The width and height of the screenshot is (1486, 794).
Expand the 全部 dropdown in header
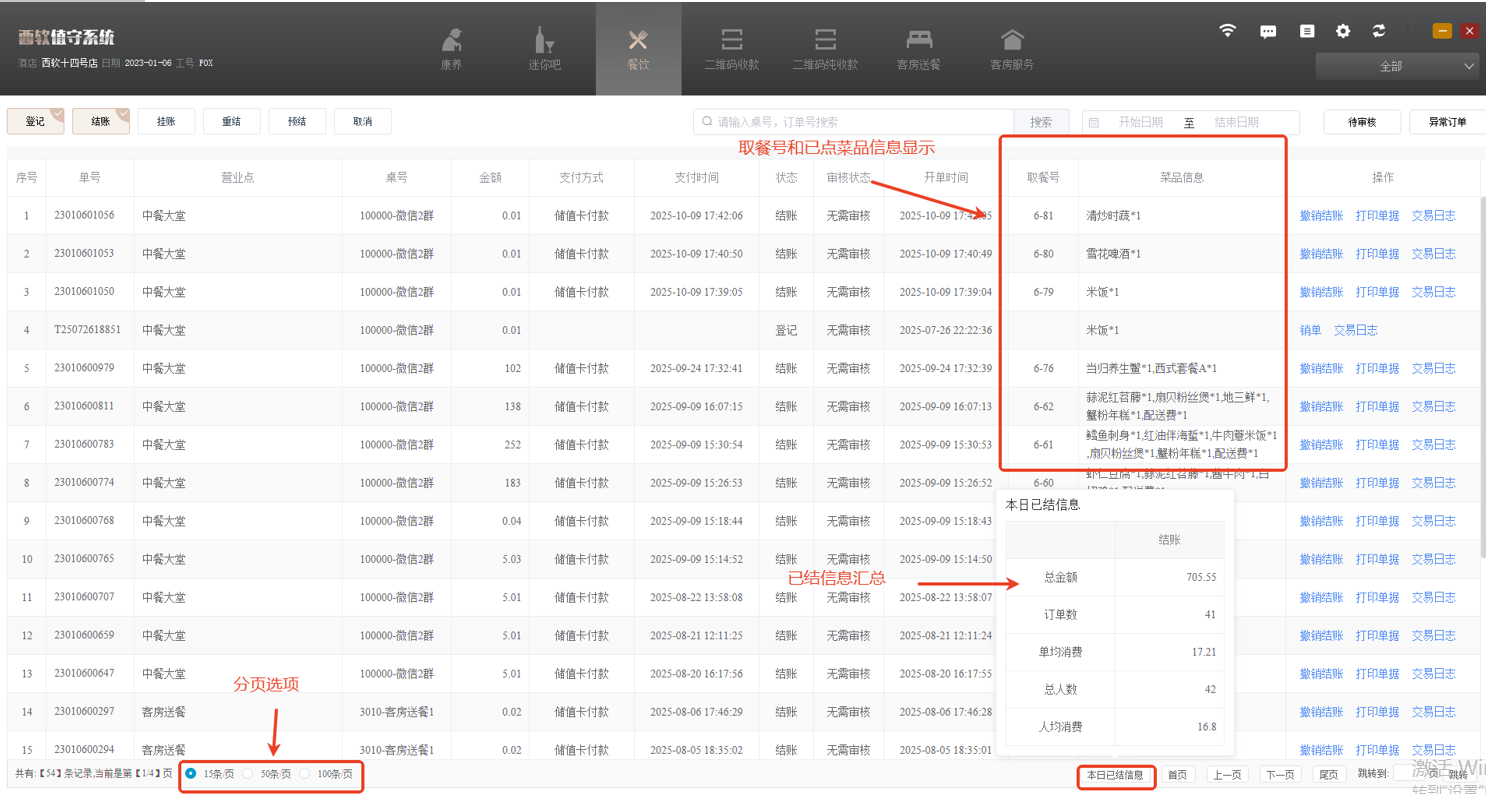coord(1396,66)
